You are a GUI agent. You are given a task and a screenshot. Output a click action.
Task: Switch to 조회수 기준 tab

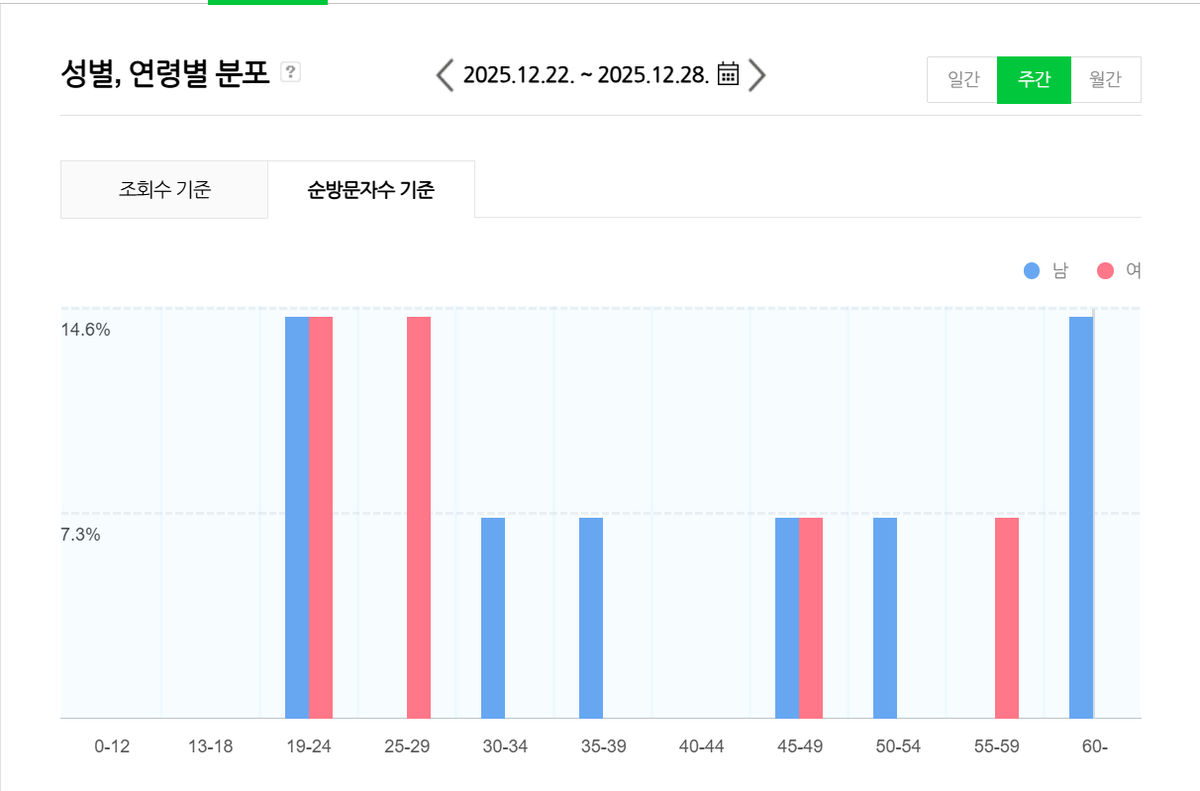164,188
